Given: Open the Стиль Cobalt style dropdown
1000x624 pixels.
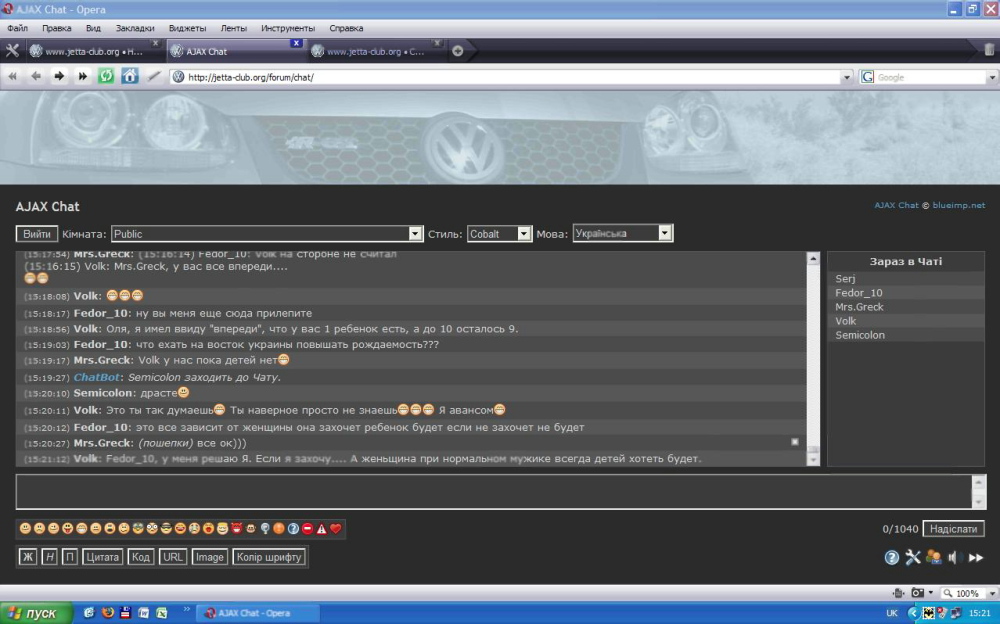Looking at the screenshot, I should pyautogui.click(x=499, y=234).
